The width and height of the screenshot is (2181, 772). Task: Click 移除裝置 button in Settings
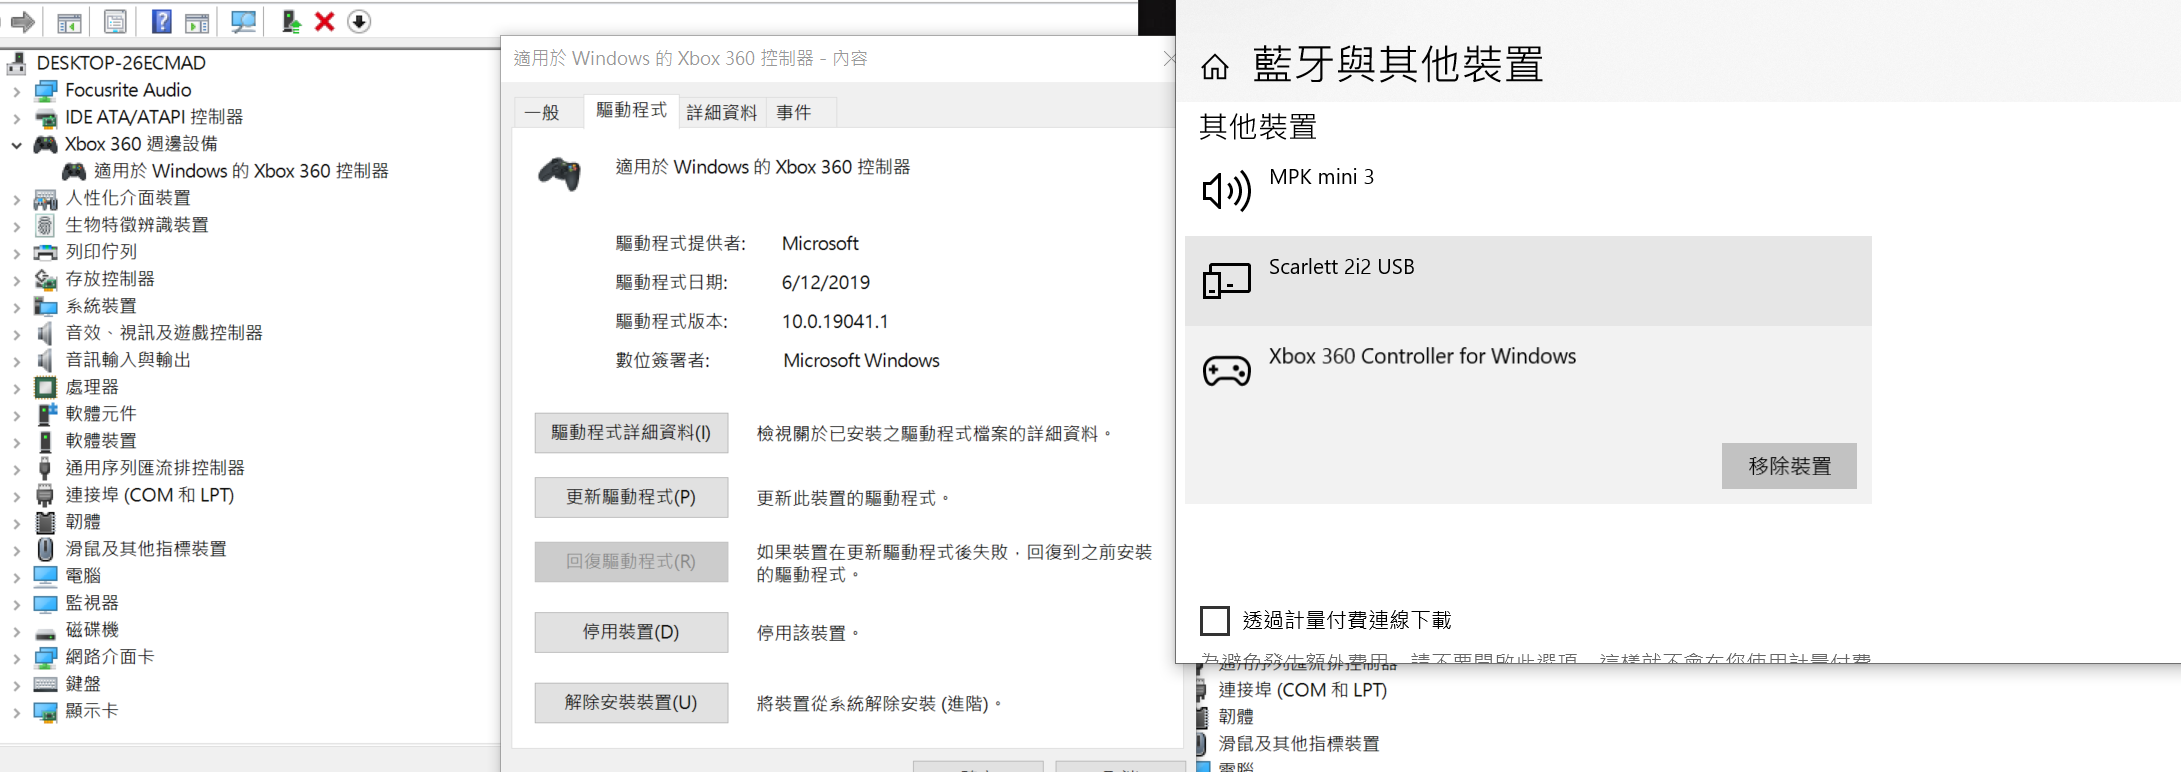(1789, 466)
